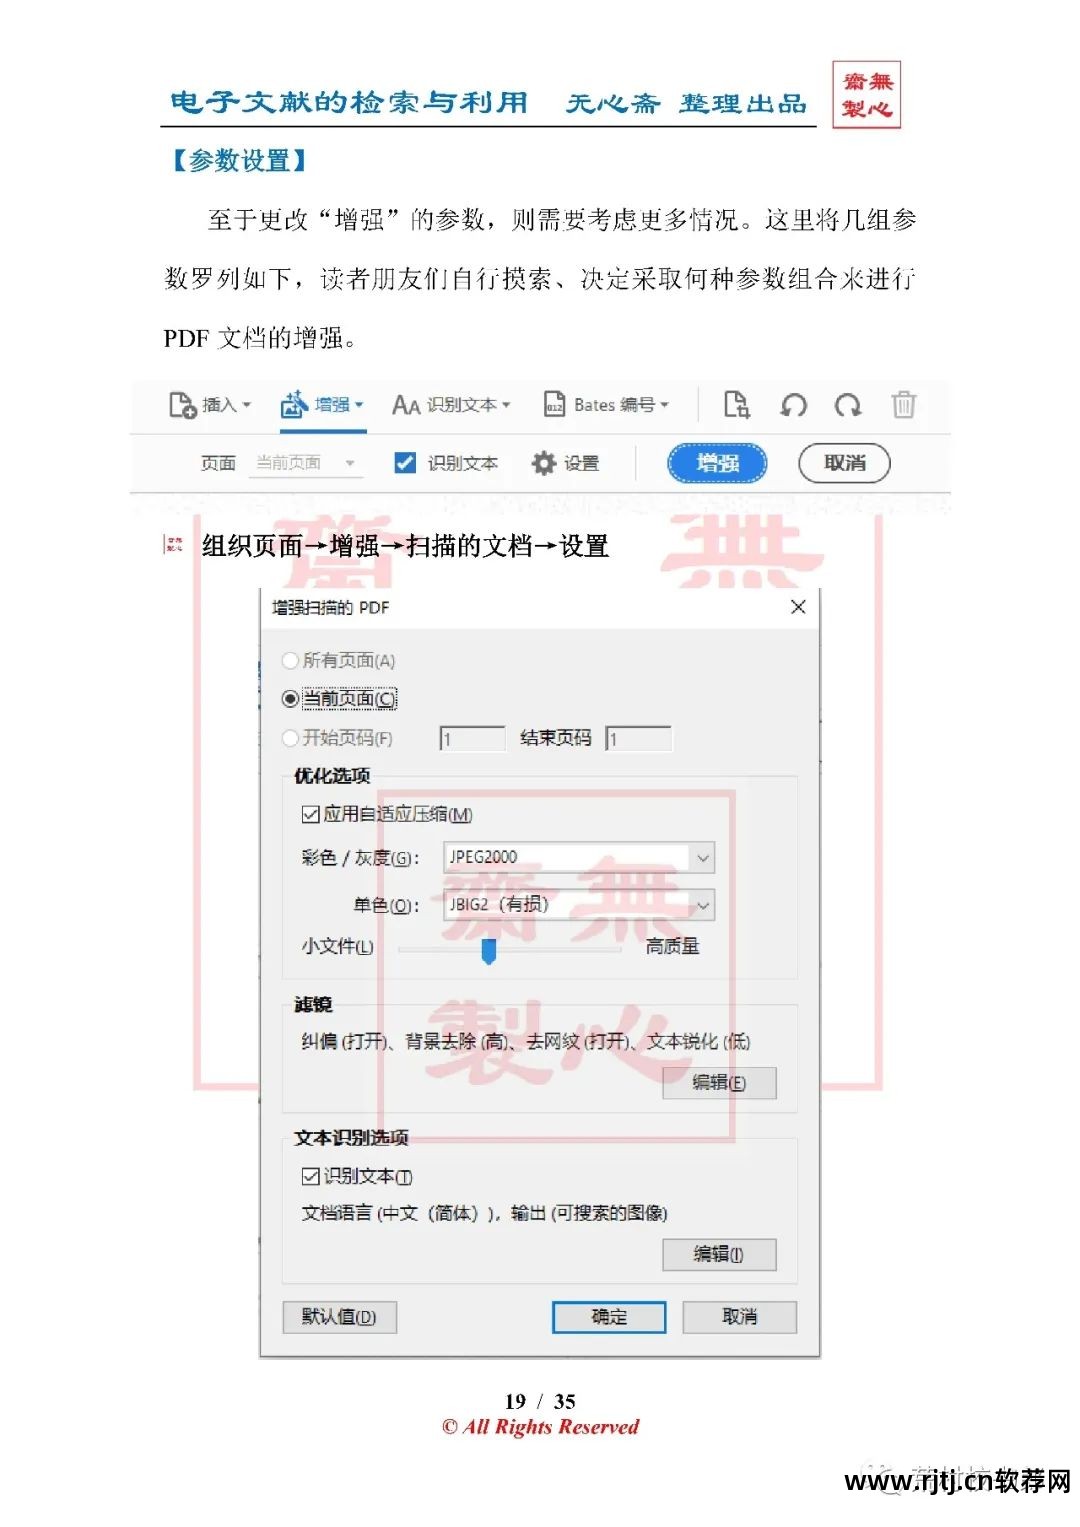Open the 单色 JBIG2 dropdown
Image resolution: width=1080 pixels, height=1527 pixels.
705,906
